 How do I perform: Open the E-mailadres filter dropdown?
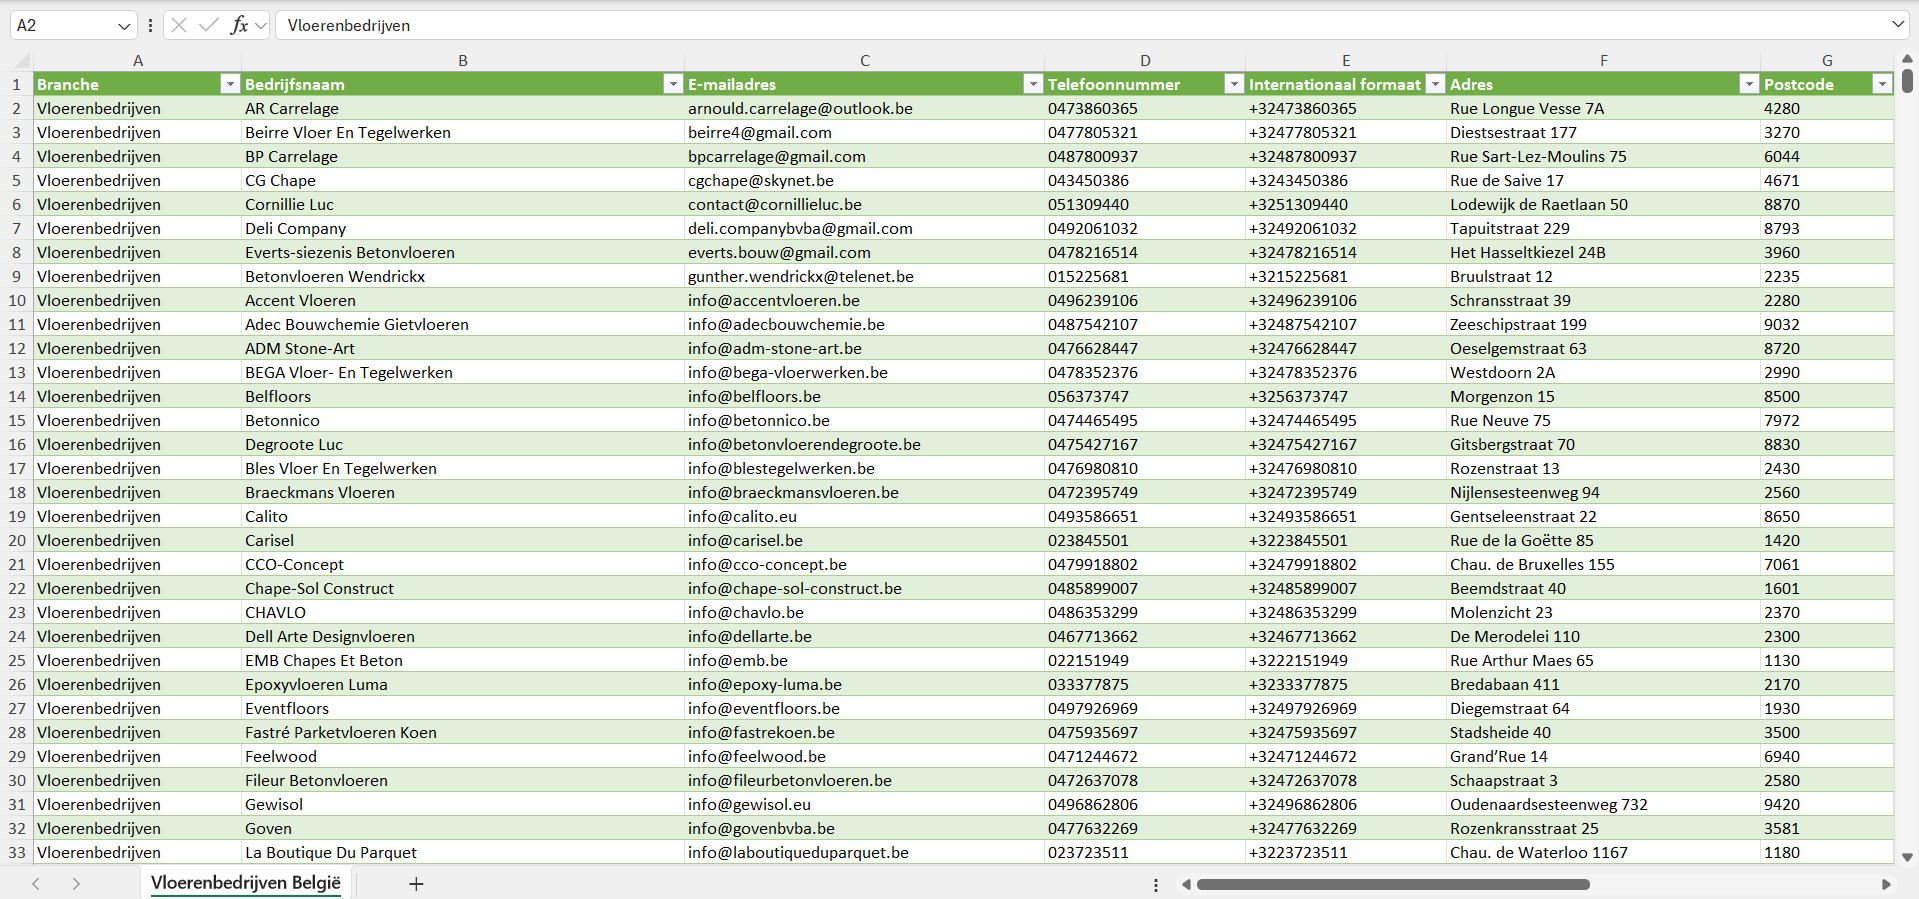coord(1033,84)
